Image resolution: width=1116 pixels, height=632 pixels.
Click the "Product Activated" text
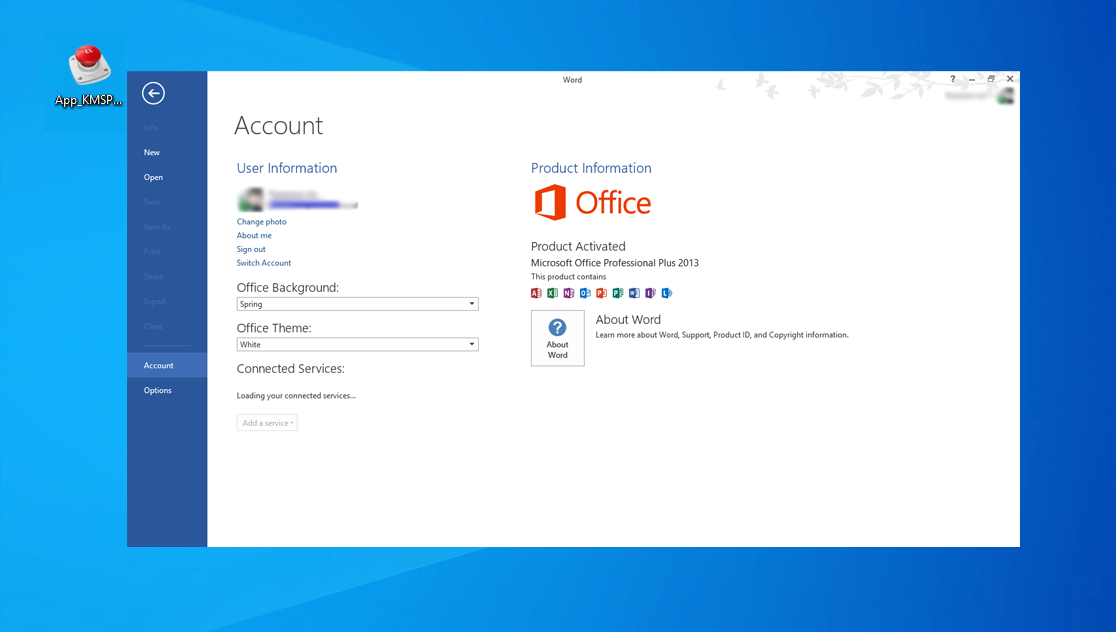coord(578,246)
